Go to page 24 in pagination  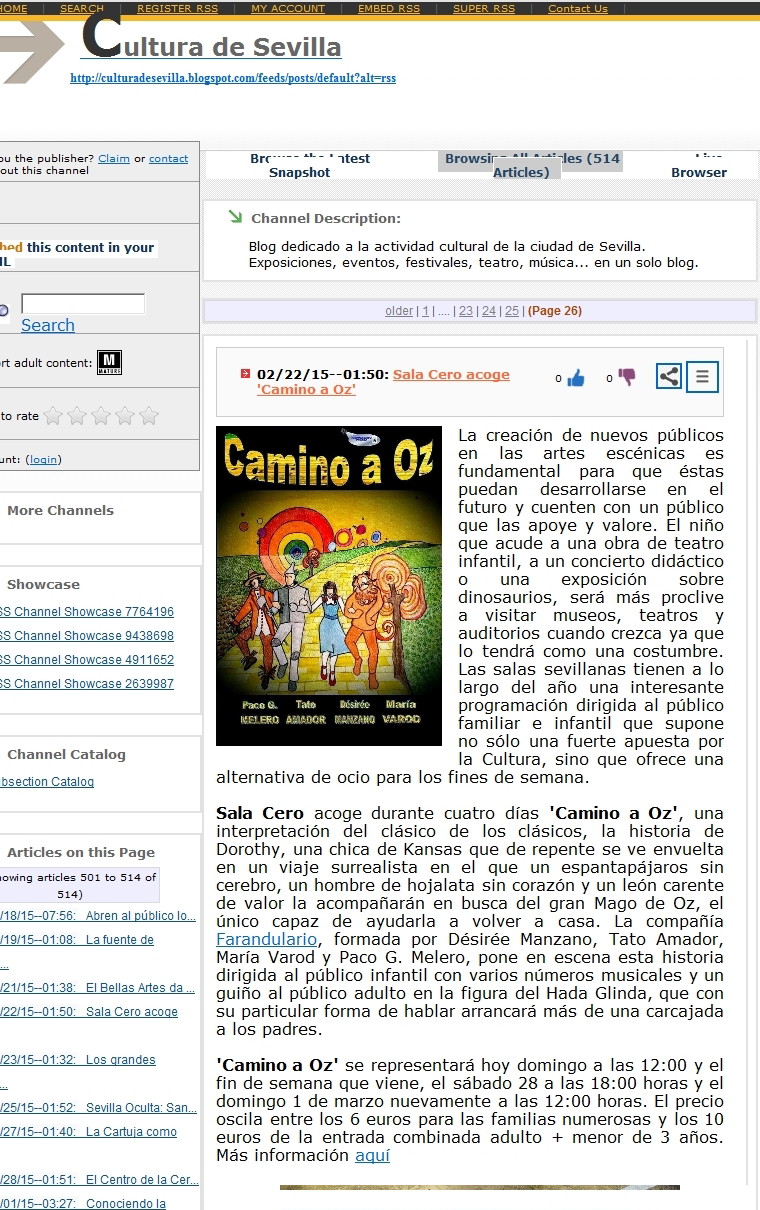(489, 311)
